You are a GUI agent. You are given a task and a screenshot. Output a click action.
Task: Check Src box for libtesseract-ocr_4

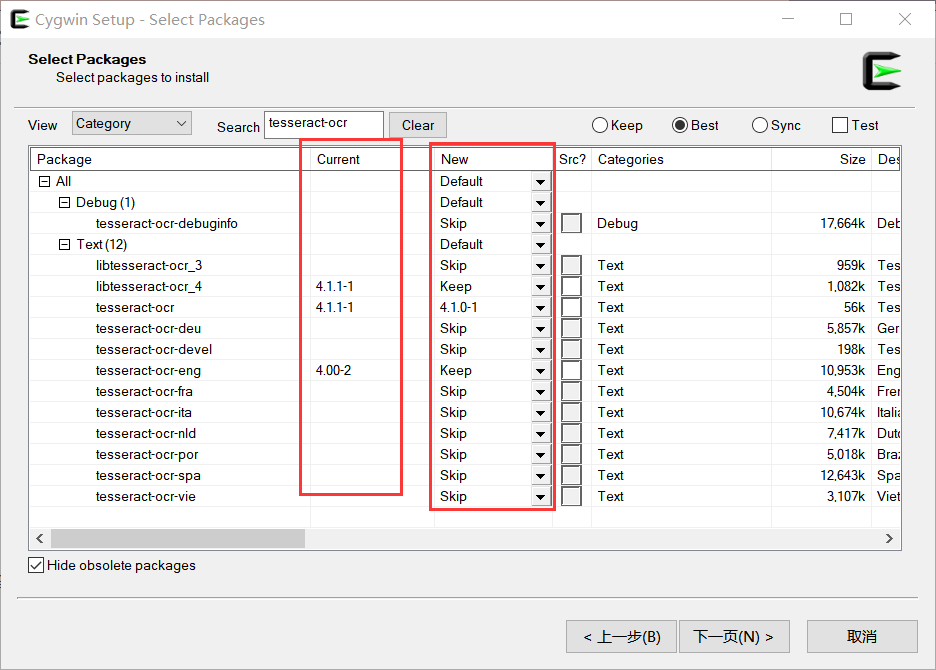(571, 286)
